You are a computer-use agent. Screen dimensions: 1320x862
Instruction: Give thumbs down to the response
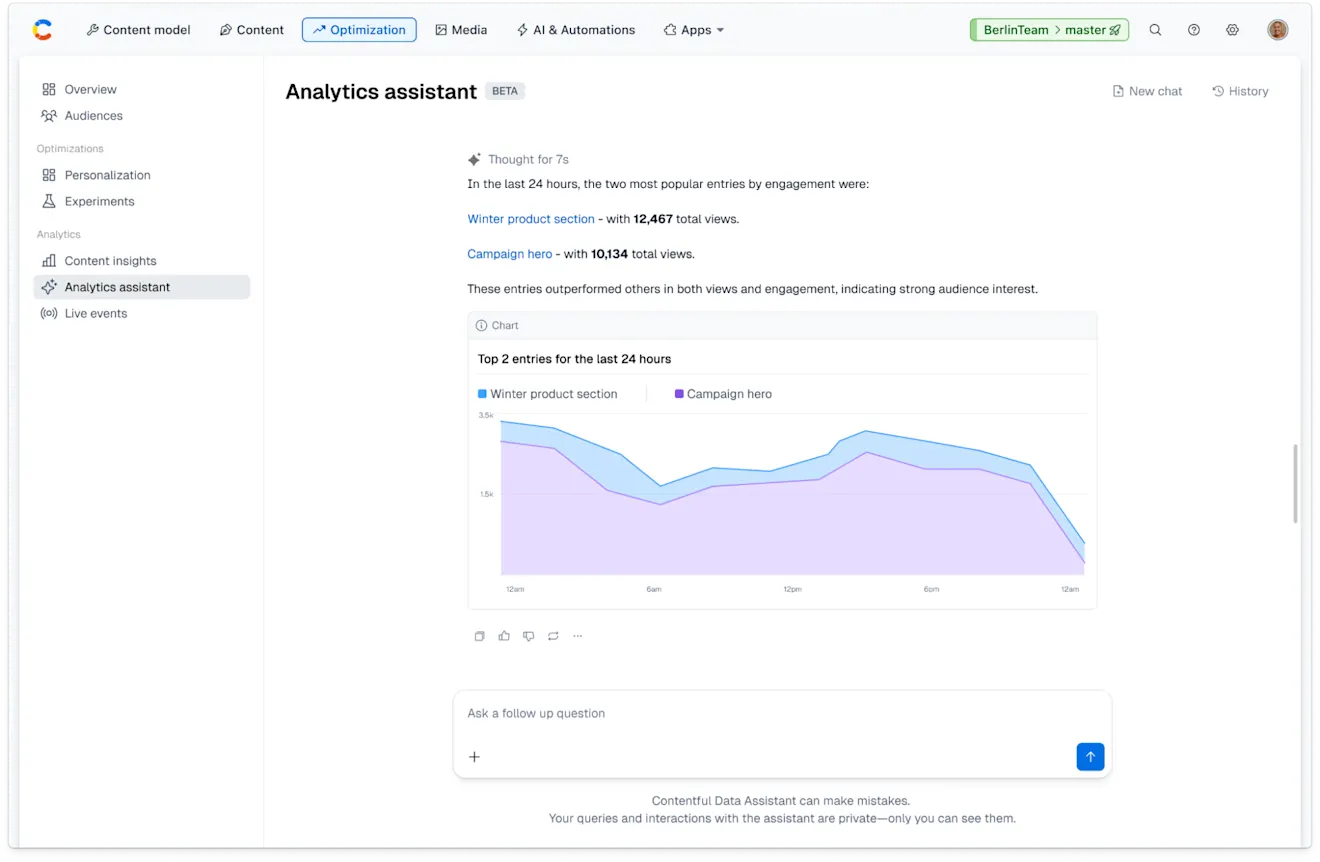pyautogui.click(x=528, y=636)
